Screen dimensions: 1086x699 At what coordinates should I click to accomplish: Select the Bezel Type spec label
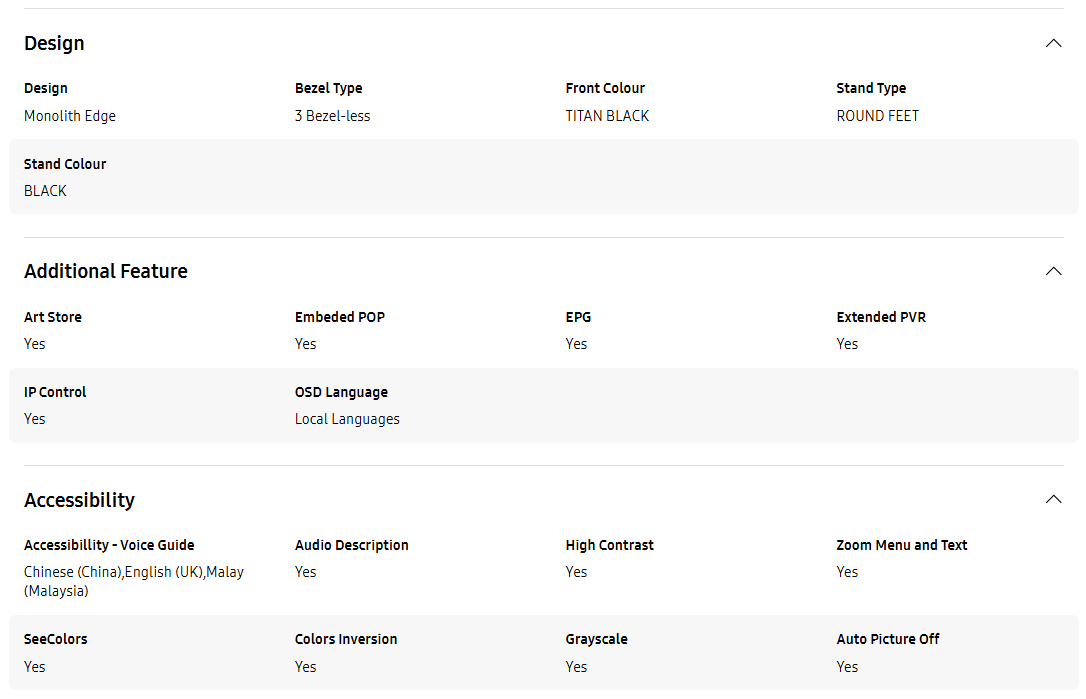point(328,88)
